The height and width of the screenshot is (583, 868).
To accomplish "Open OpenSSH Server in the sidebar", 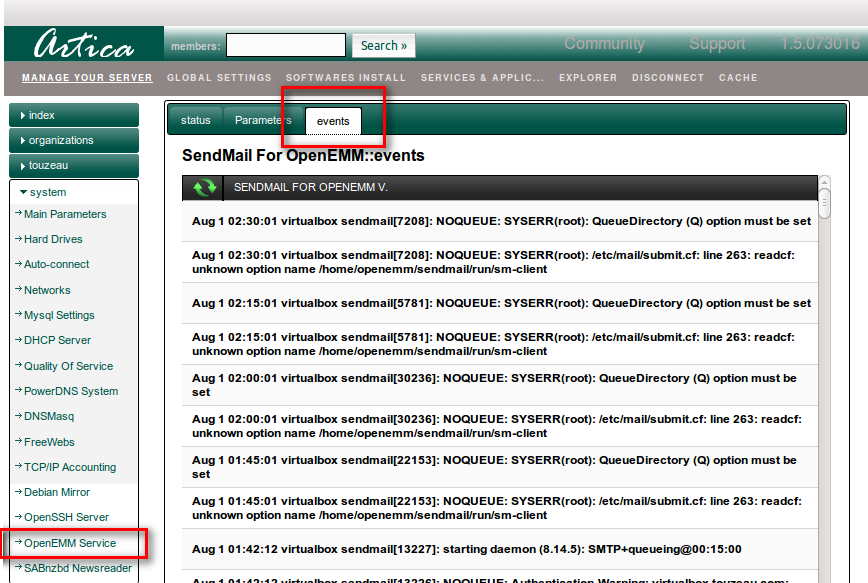I will click(x=66, y=517).
